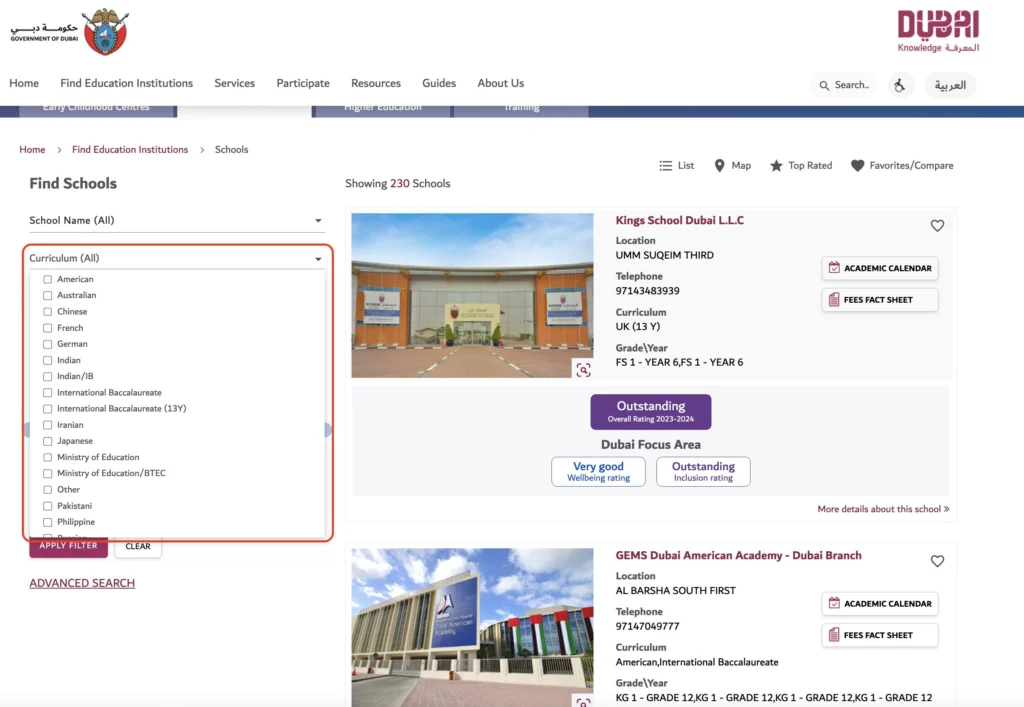
Task: Go to Find Education Institutions breadcrumb
Action: coord(130,149)
